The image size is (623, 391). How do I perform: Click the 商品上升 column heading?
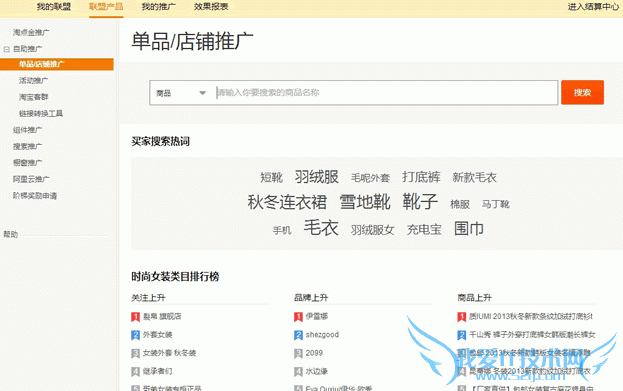474,298
